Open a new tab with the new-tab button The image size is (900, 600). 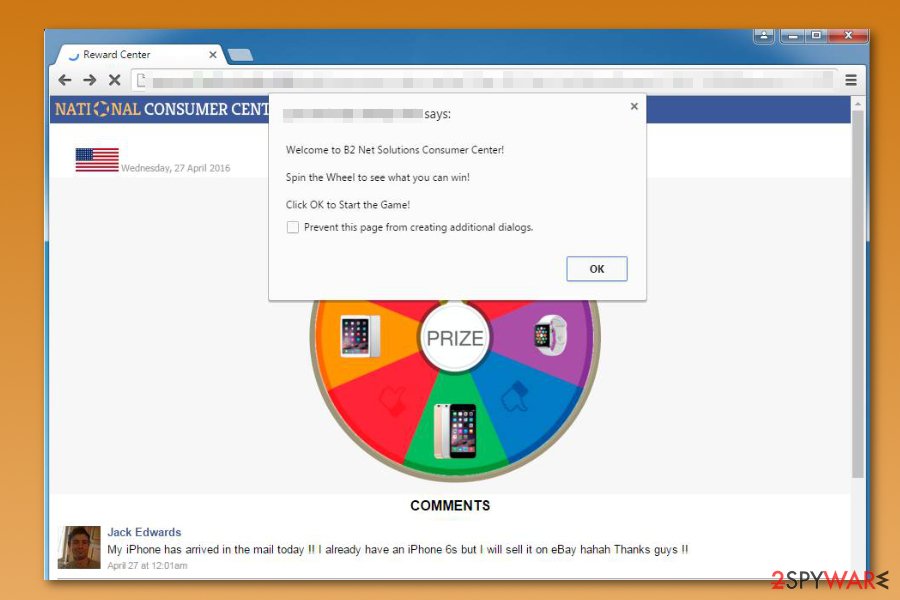coord(240,55)
